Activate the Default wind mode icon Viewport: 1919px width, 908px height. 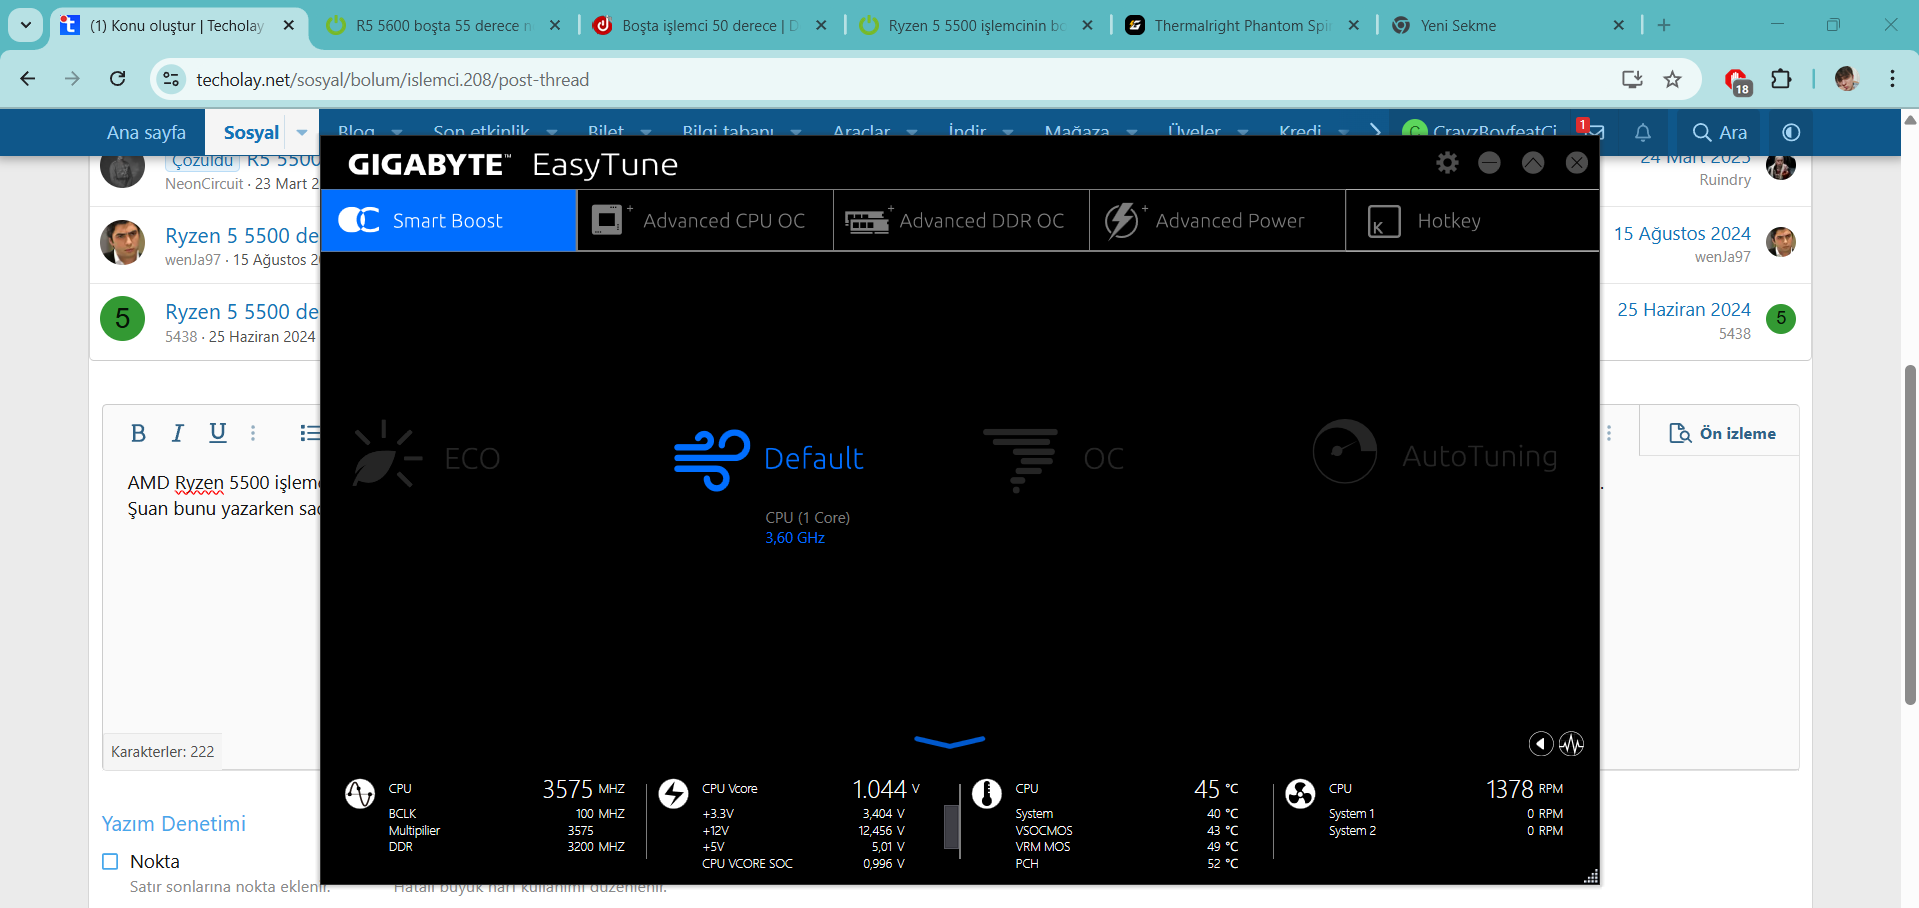coord(711,459)
